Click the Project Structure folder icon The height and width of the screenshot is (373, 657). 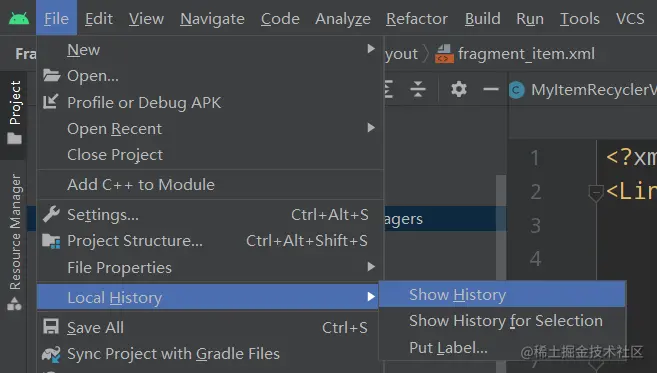[51, 241]
